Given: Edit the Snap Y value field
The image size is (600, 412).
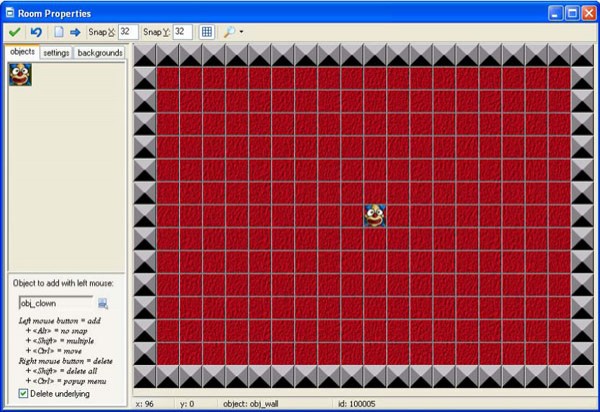Looking at the screenshot, I should click(183, 32).
